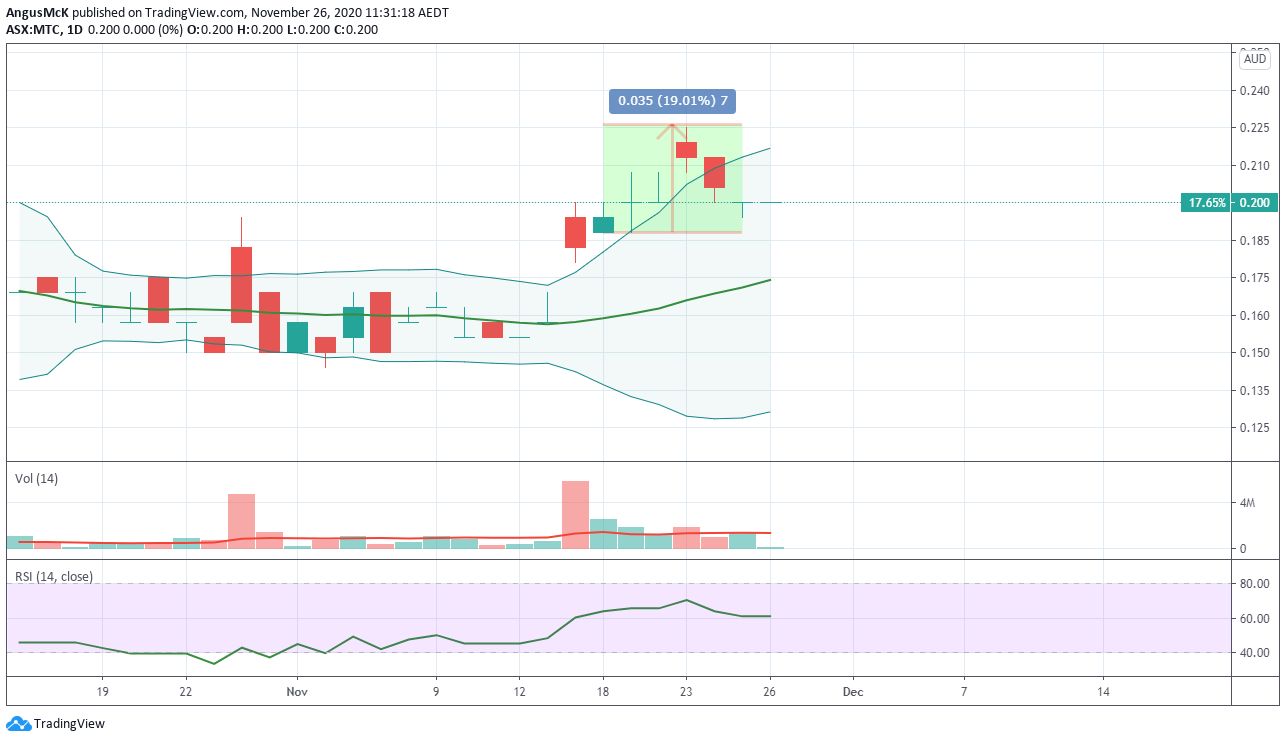Select the 0.240 price axis label
Viewport: 1286px width, 742px height.
(x=1255, y=90)
